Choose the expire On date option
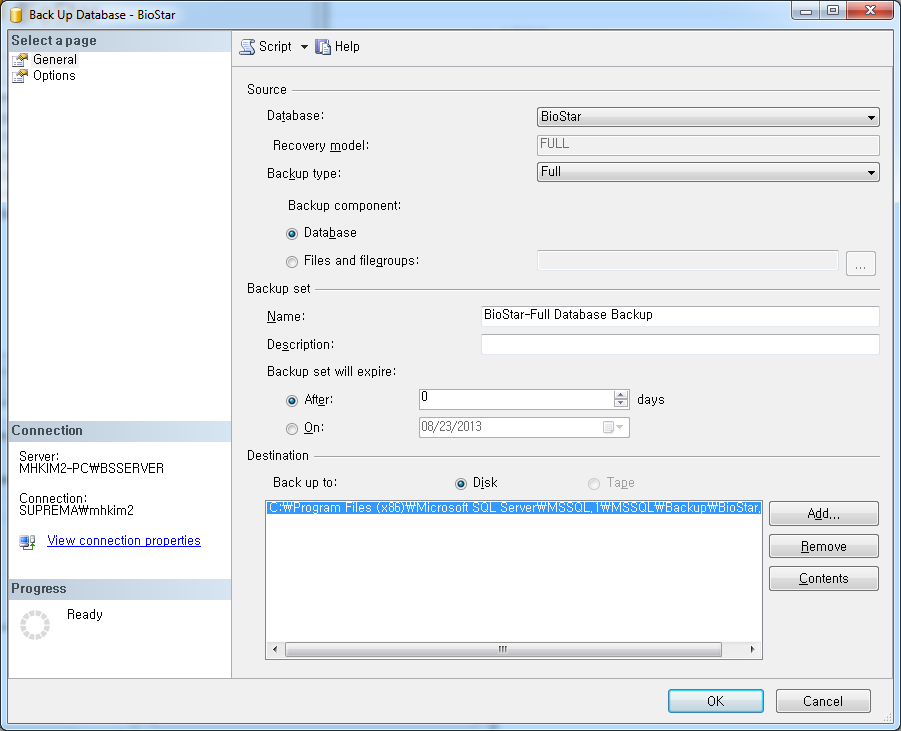The image size is (901, 731). 292,428
